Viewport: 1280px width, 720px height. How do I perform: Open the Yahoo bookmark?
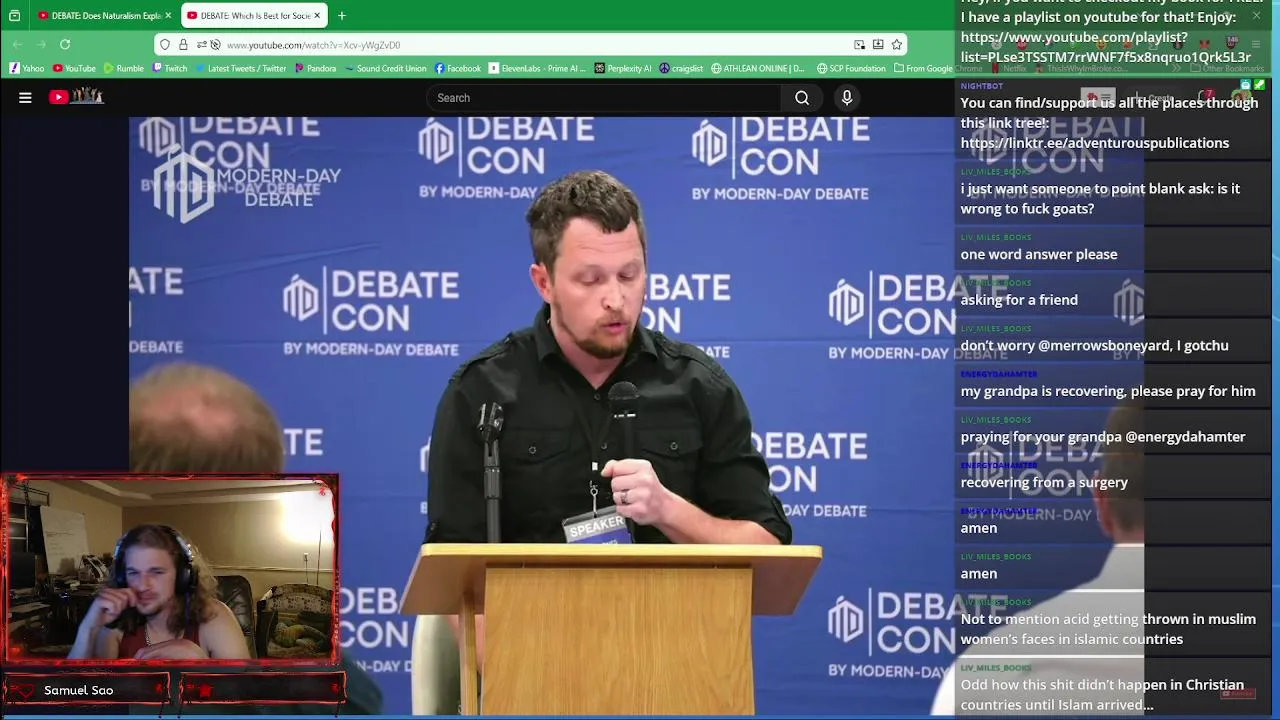tap(27, 68)
